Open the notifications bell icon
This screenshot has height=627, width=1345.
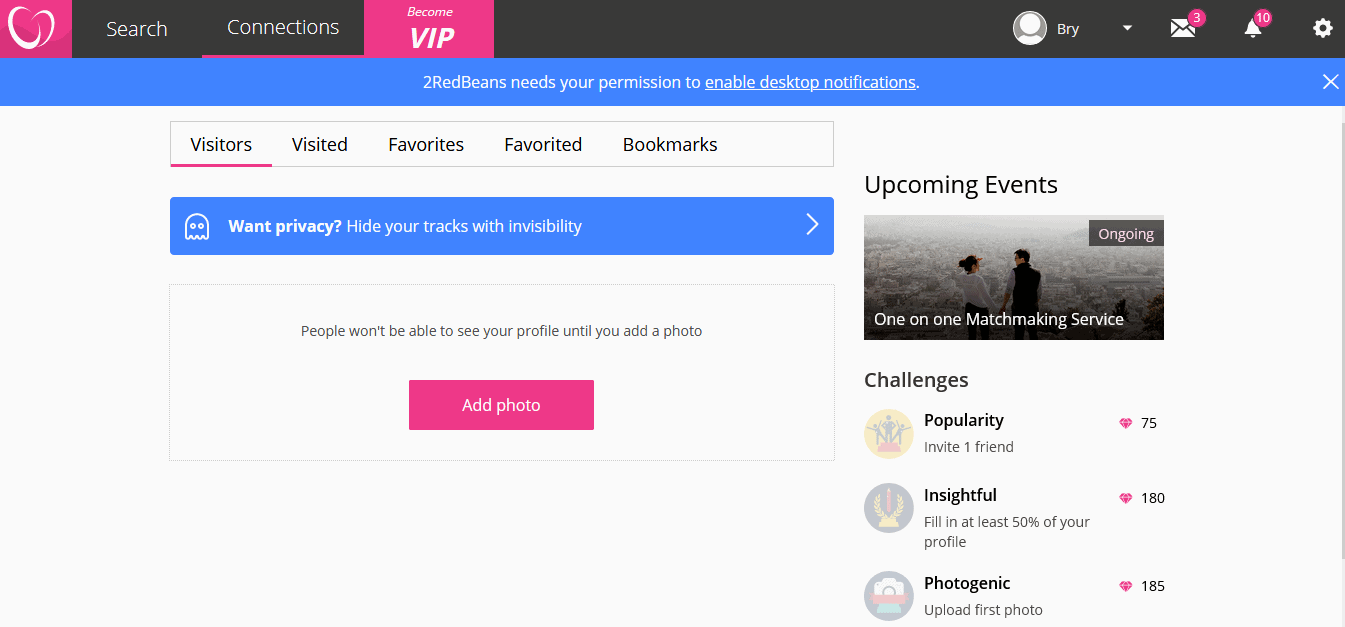click(x=1253, y=28)
